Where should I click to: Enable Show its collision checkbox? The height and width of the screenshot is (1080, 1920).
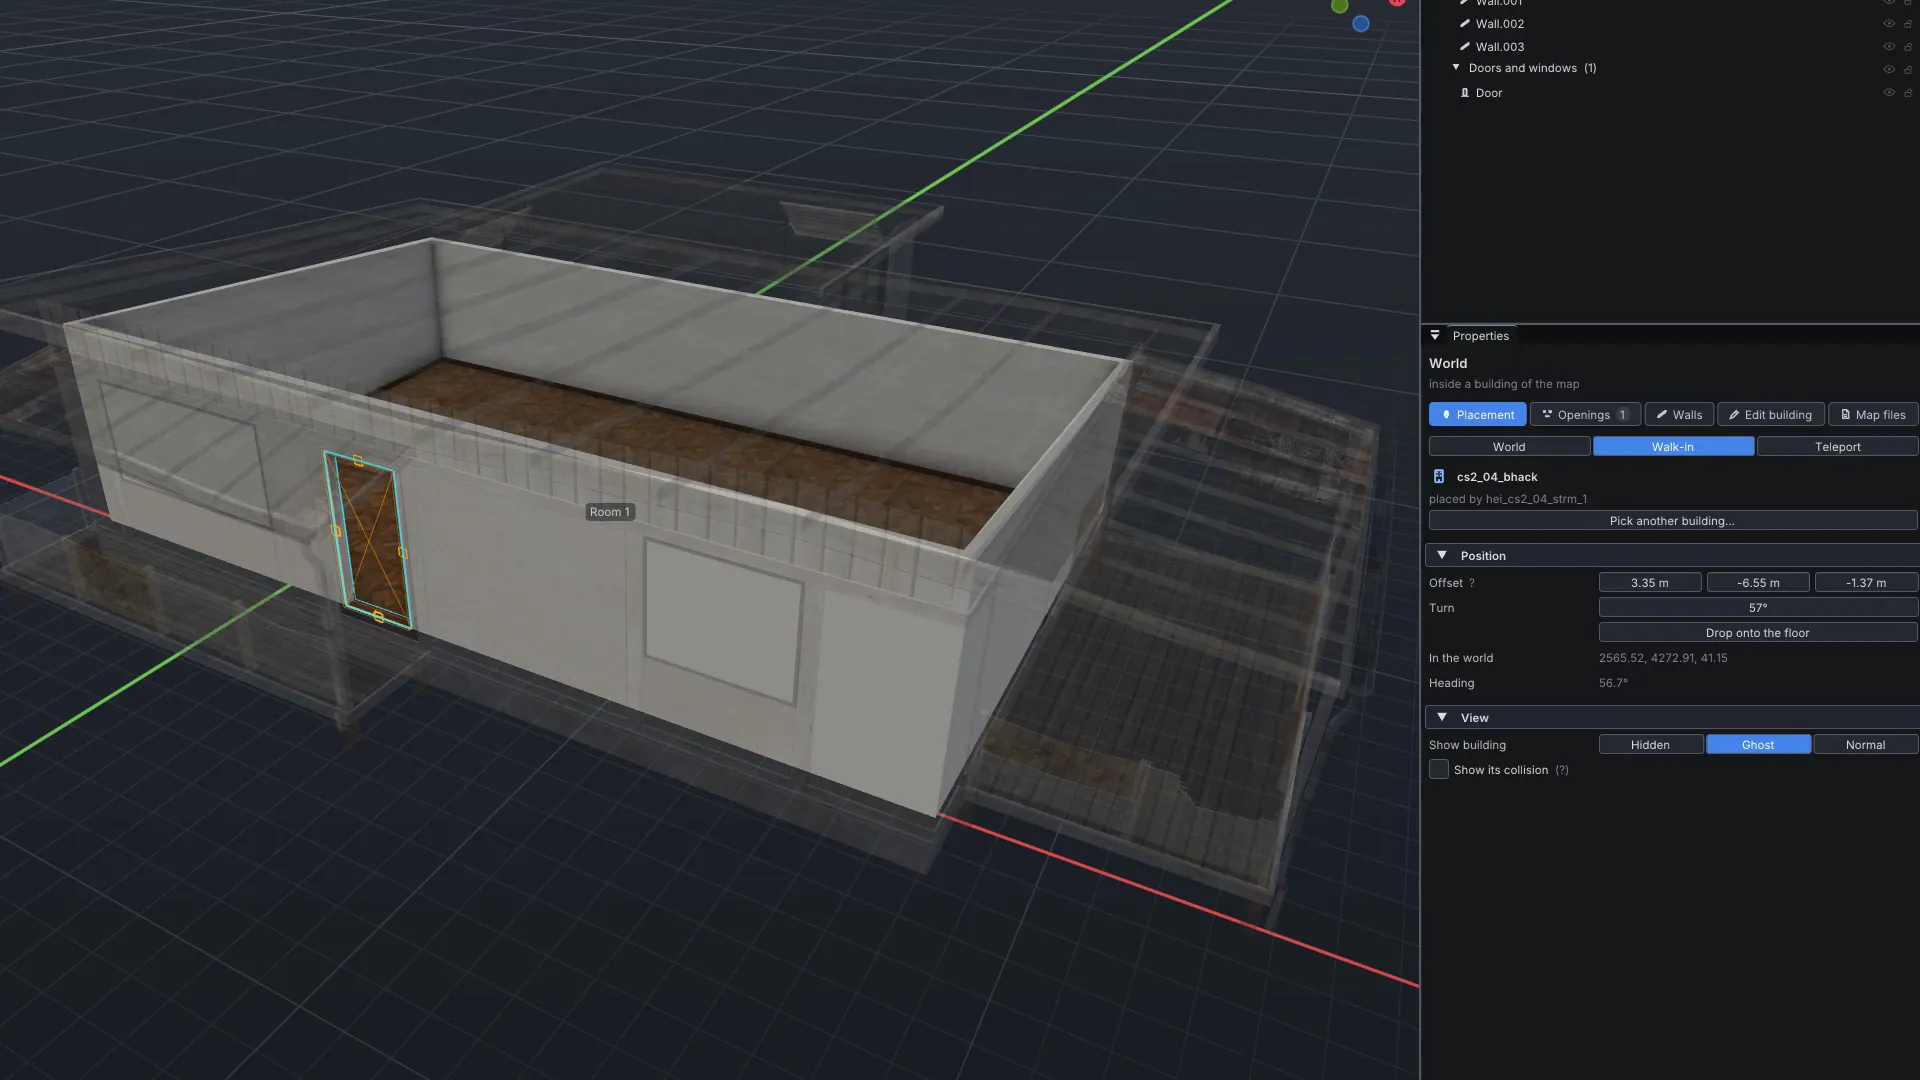pyautogui.click(x=1439, y=769)
